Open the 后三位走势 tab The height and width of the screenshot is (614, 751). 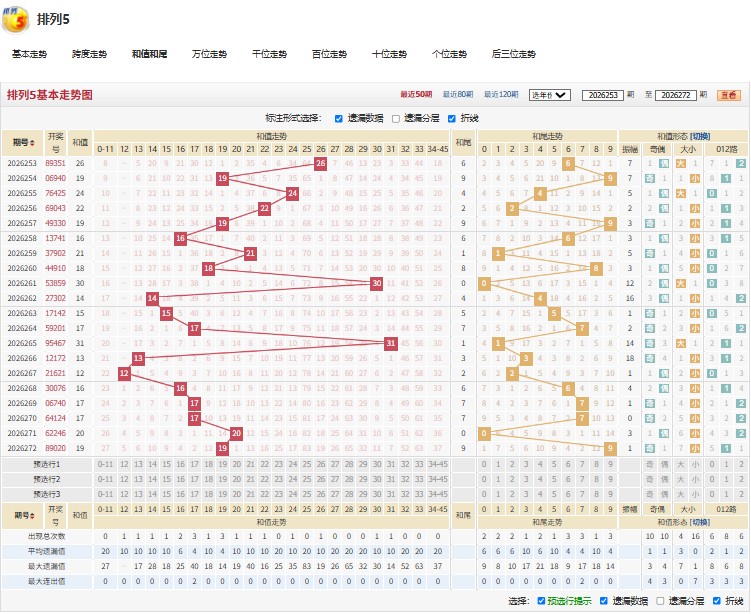[514, 54]
